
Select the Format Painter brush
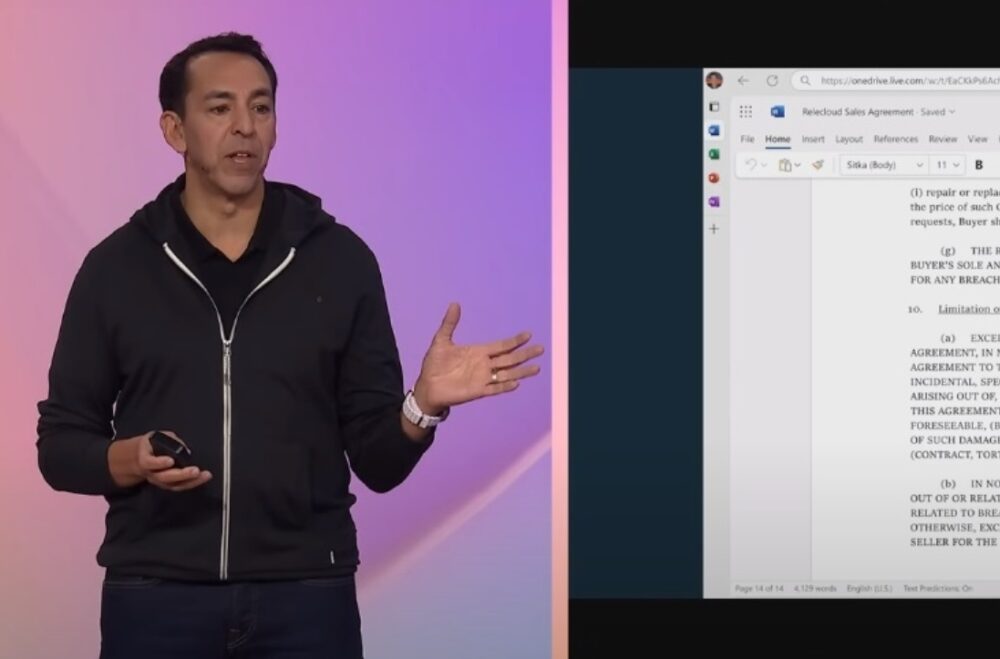[818, 165]
